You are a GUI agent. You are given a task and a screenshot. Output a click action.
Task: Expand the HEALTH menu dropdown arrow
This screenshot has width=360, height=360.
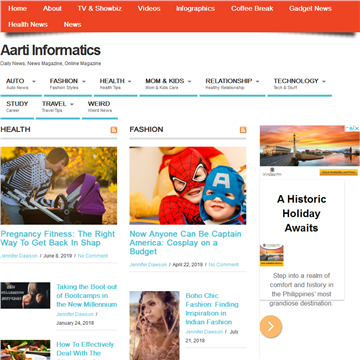tap(130, 81)
